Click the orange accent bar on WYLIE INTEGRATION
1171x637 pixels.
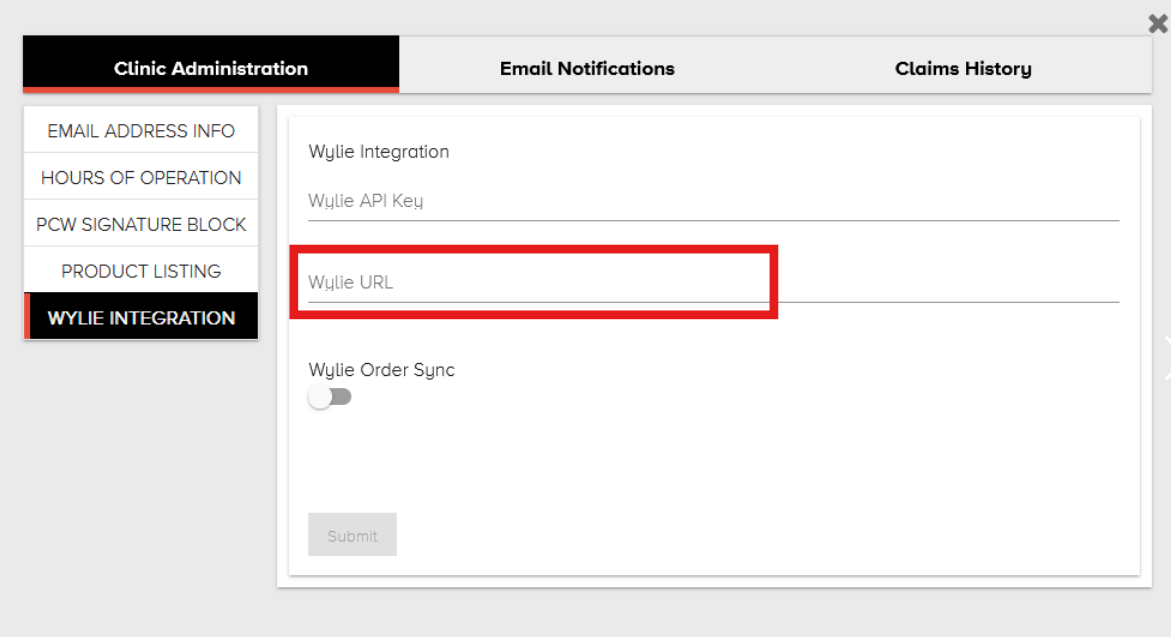[x=27, y=318]
